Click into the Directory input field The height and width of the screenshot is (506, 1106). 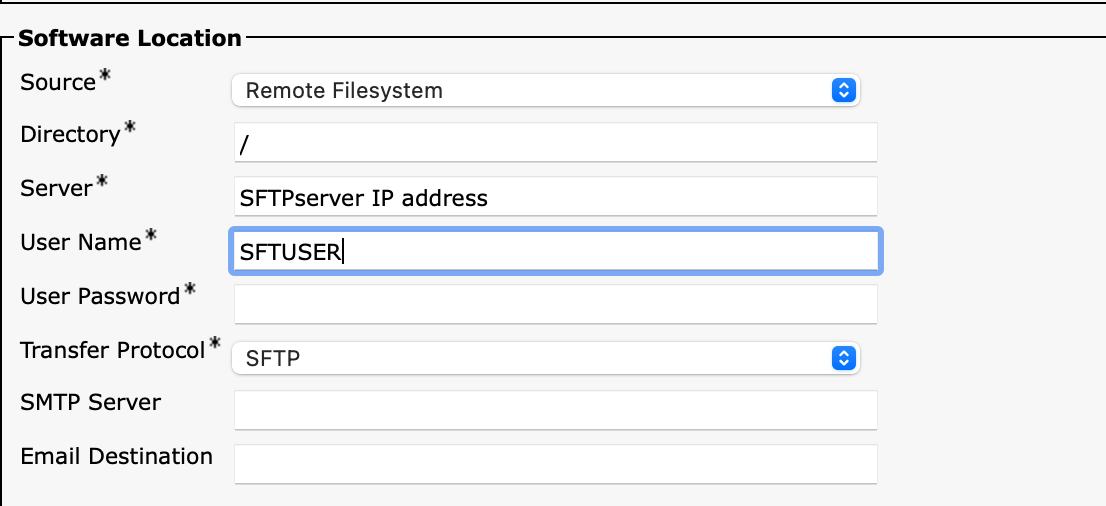tap(555, 143)
